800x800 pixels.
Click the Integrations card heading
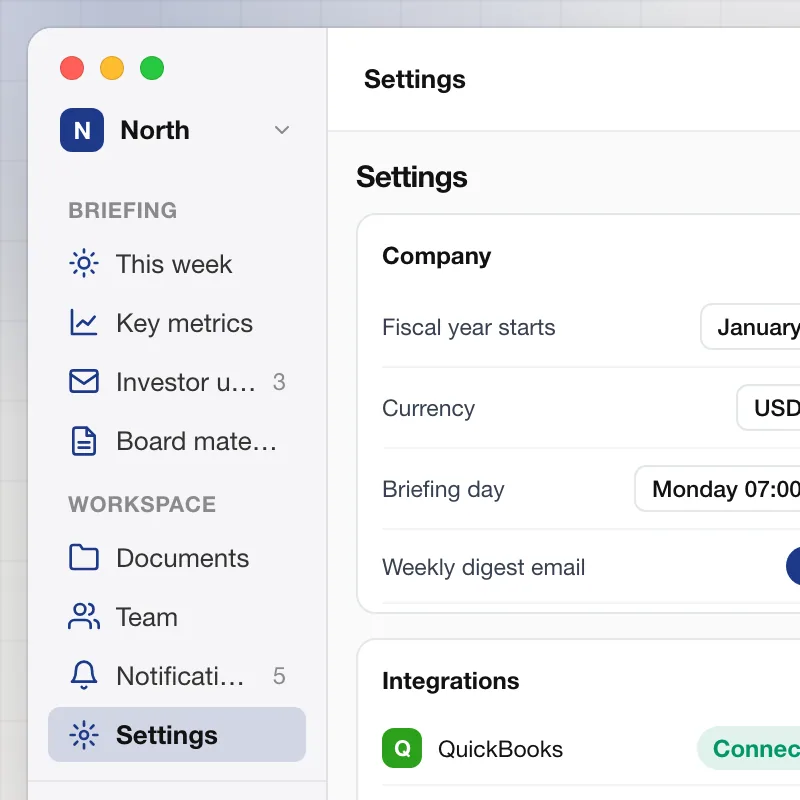pos(451,681)
